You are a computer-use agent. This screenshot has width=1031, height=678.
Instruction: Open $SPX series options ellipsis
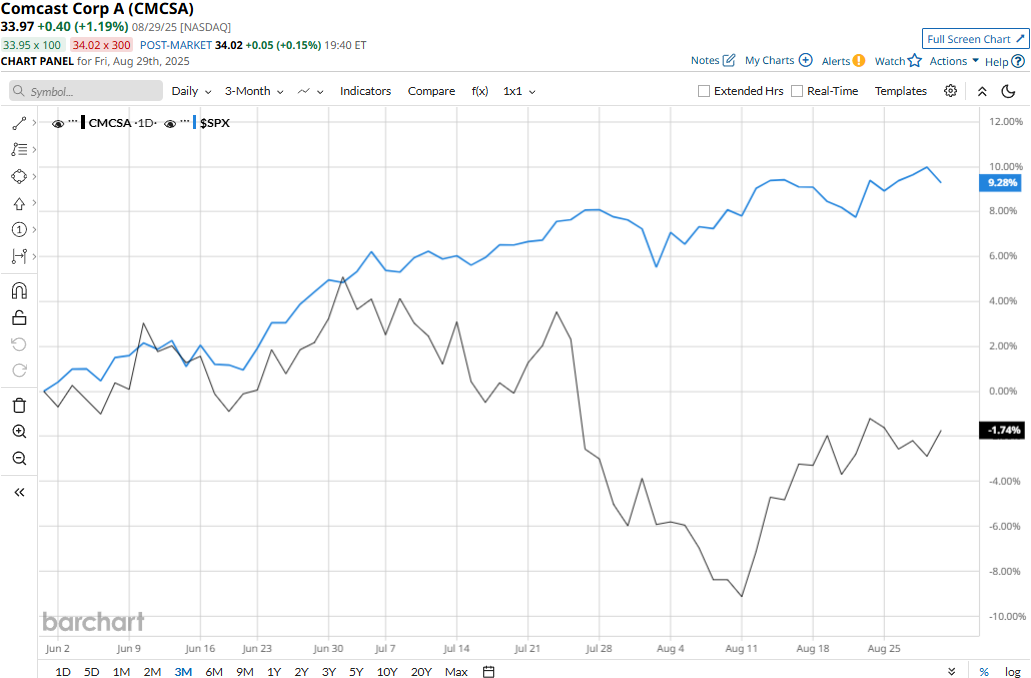coord(185,122)
